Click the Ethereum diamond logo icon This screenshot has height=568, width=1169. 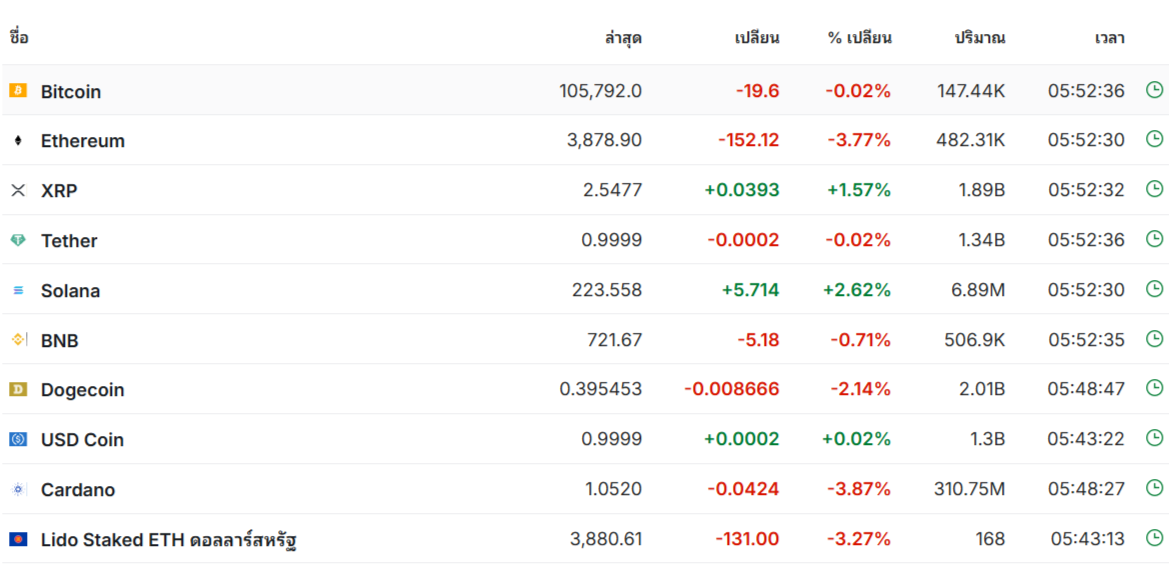click(18, 140)
